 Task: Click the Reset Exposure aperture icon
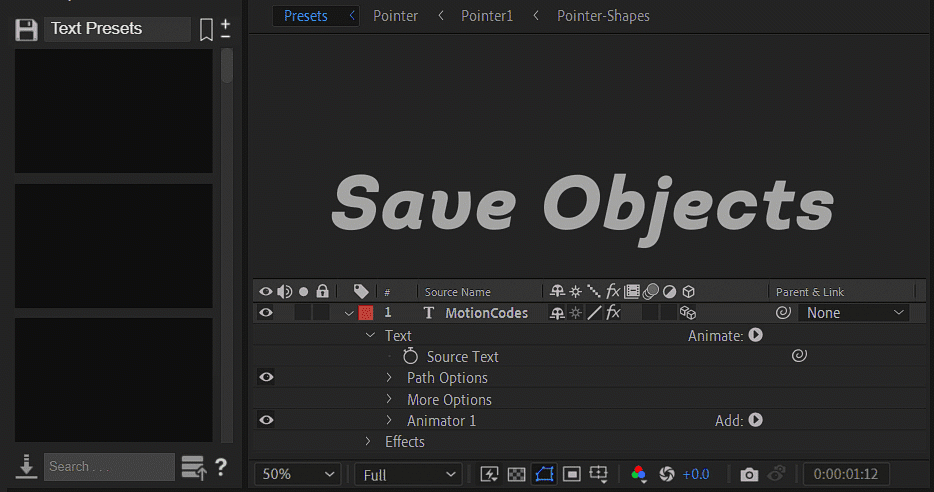pos(667,474)
